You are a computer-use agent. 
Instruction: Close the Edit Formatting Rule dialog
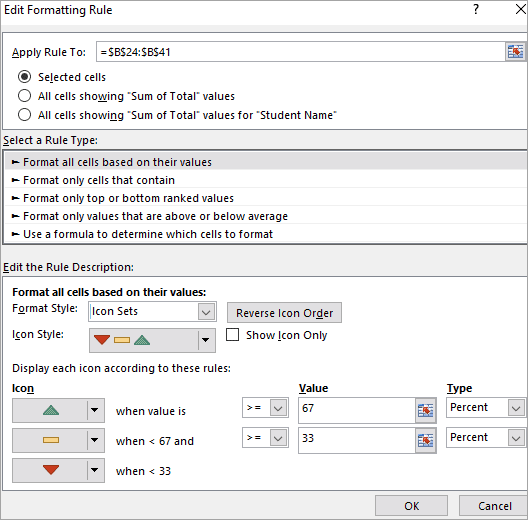520,9
